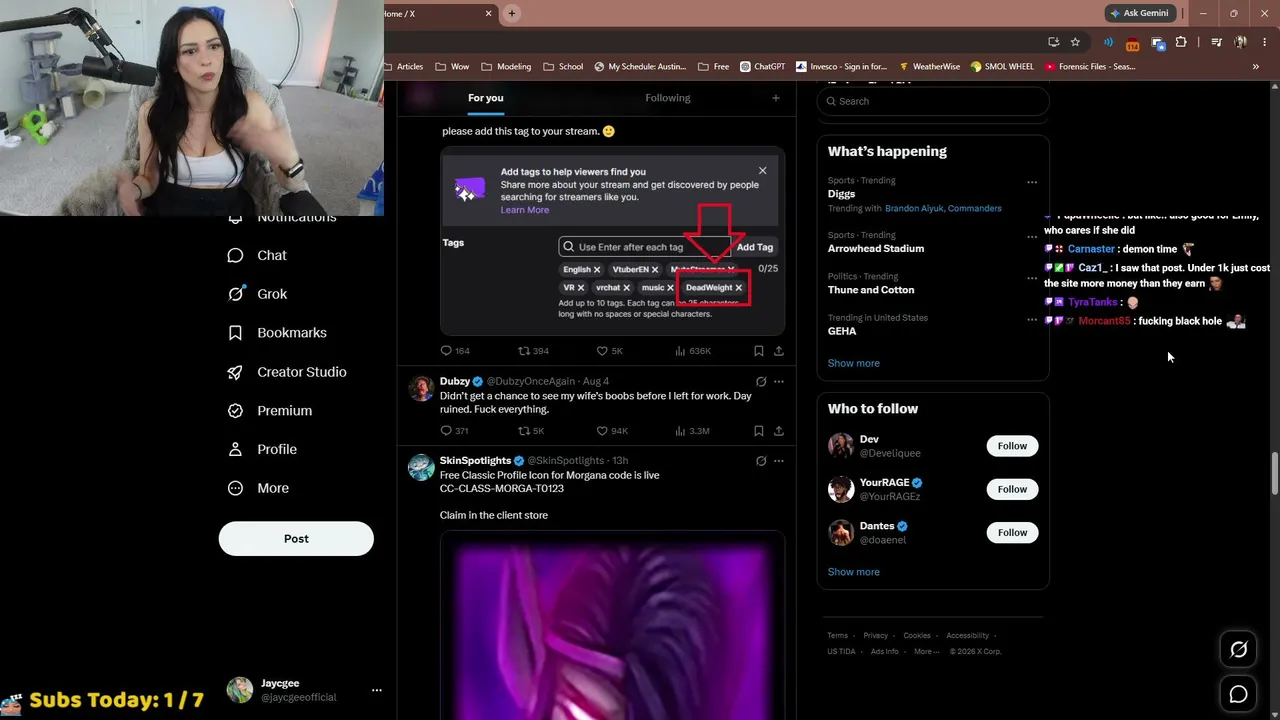Image resolution: width=1280 pixels, height=720 pixels.
Task: View analytics for Dubzy's tweet
Action: pyautogui.click(x=692, y=431)
